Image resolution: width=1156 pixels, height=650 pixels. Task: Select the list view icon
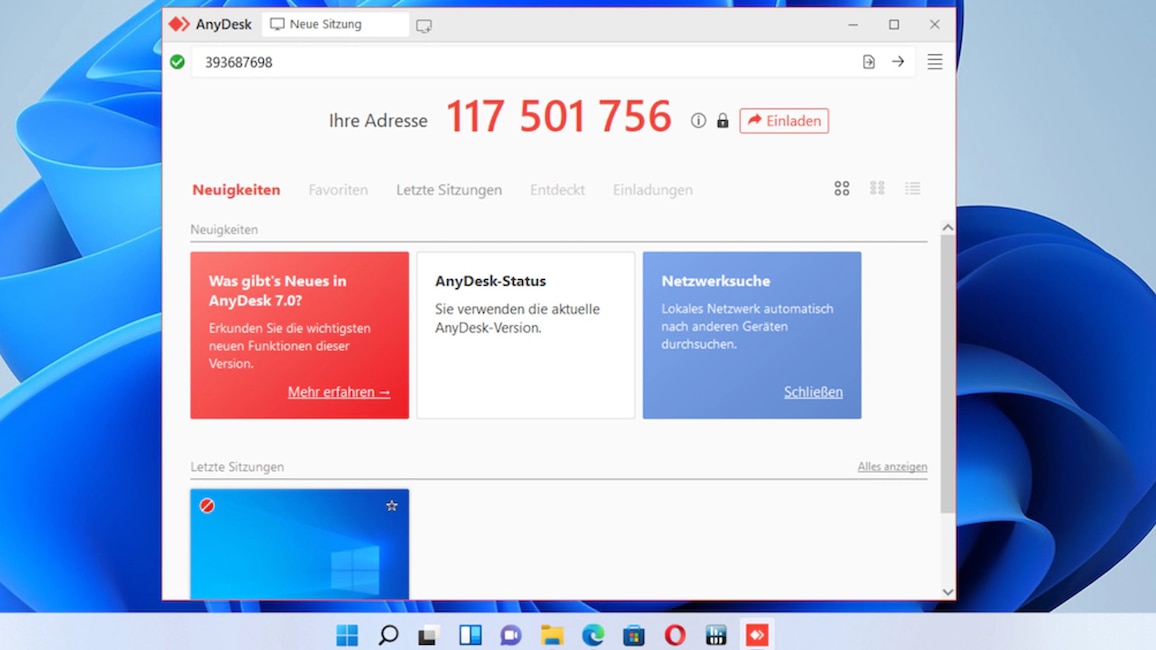pos(913,189)
